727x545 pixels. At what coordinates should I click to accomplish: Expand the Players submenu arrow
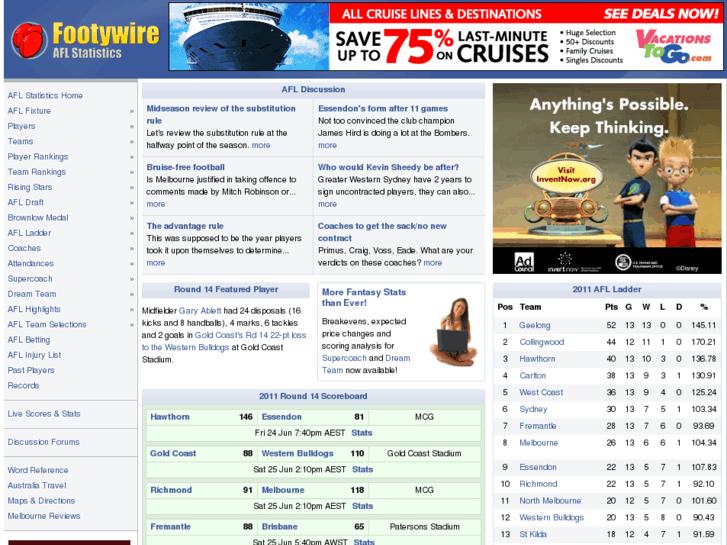pyautogui.click(x=132, y=127)
